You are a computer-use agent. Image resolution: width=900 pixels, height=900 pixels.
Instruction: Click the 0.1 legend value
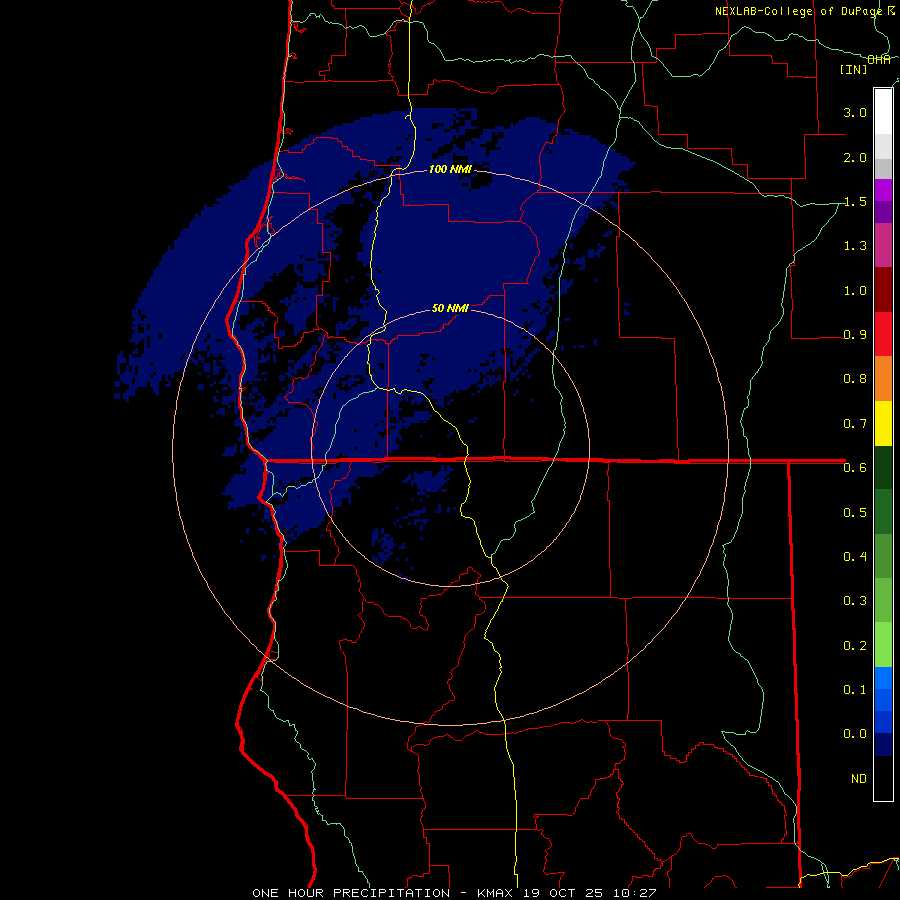pyautogui.click(x=855, y=689)
